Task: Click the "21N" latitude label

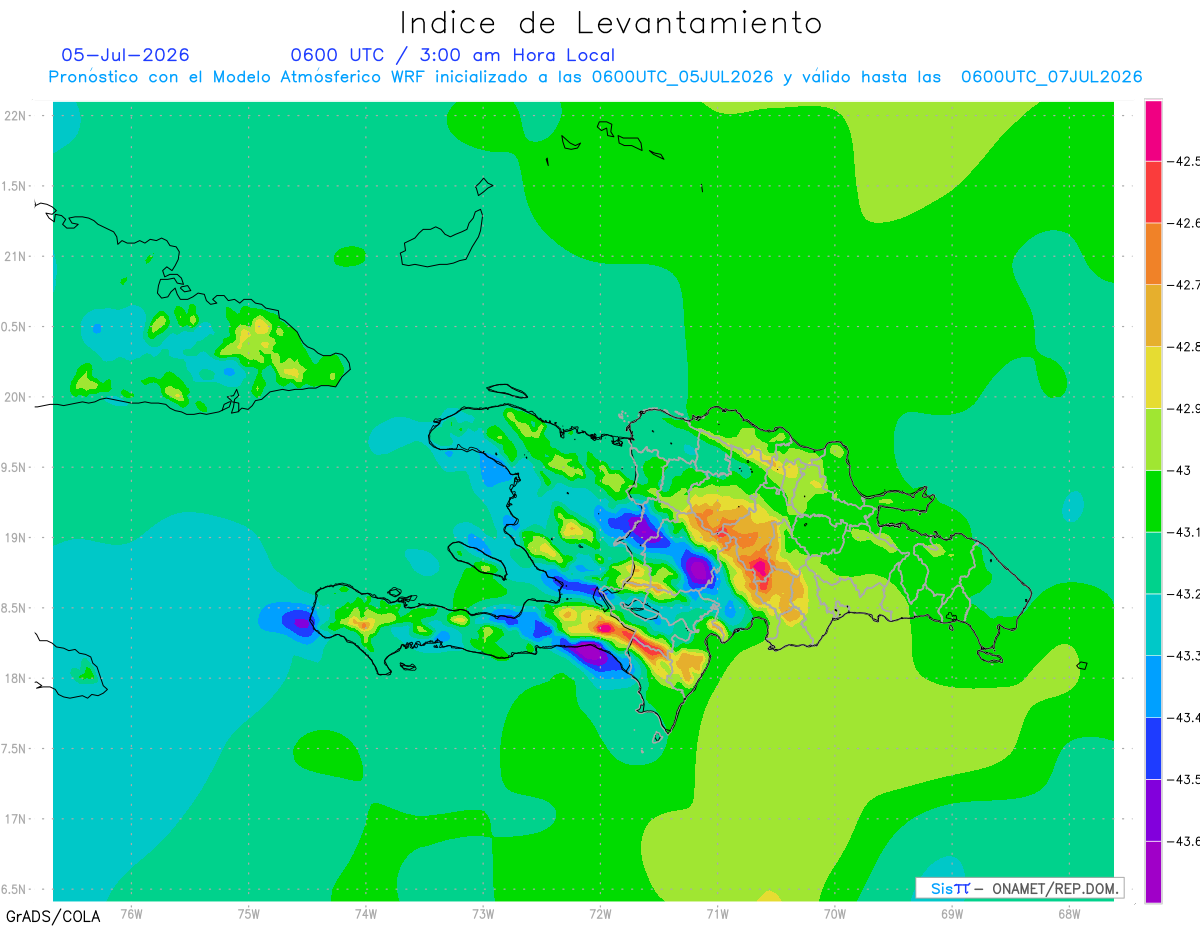Action: pos(15,257)
